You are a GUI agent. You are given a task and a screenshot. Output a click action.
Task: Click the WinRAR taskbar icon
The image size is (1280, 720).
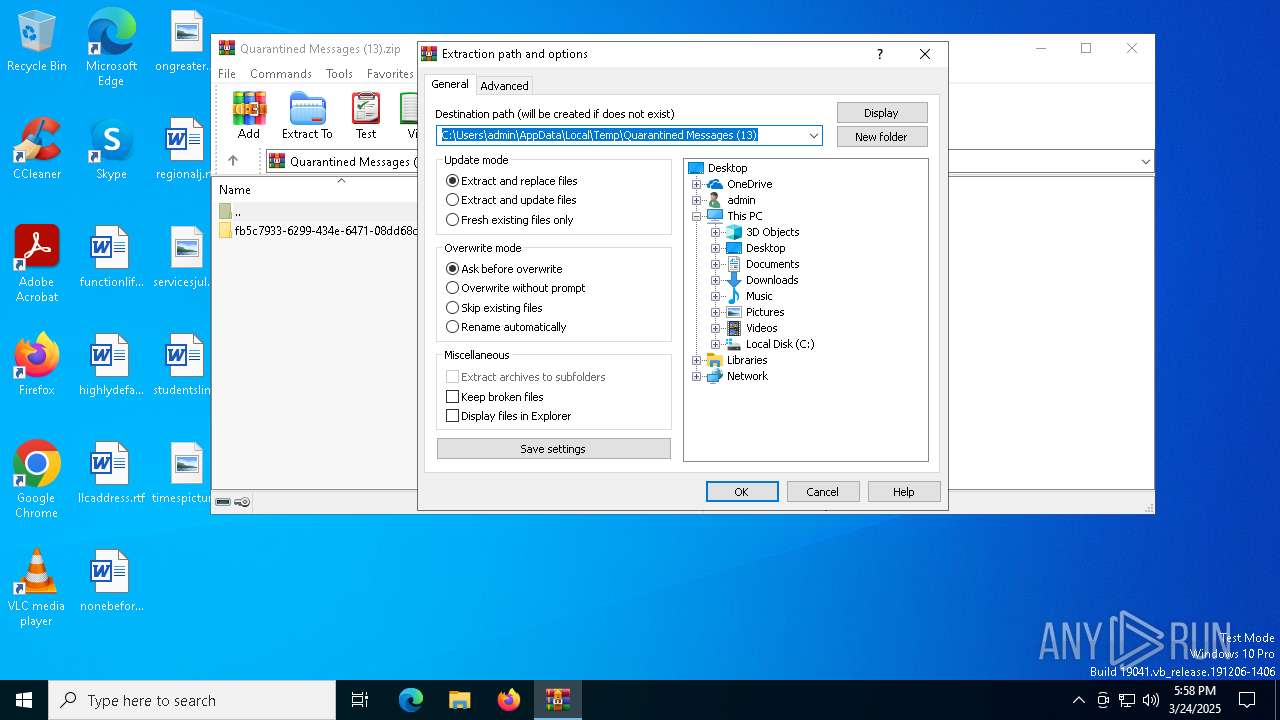pyautogui.click(x=557, y=700)
